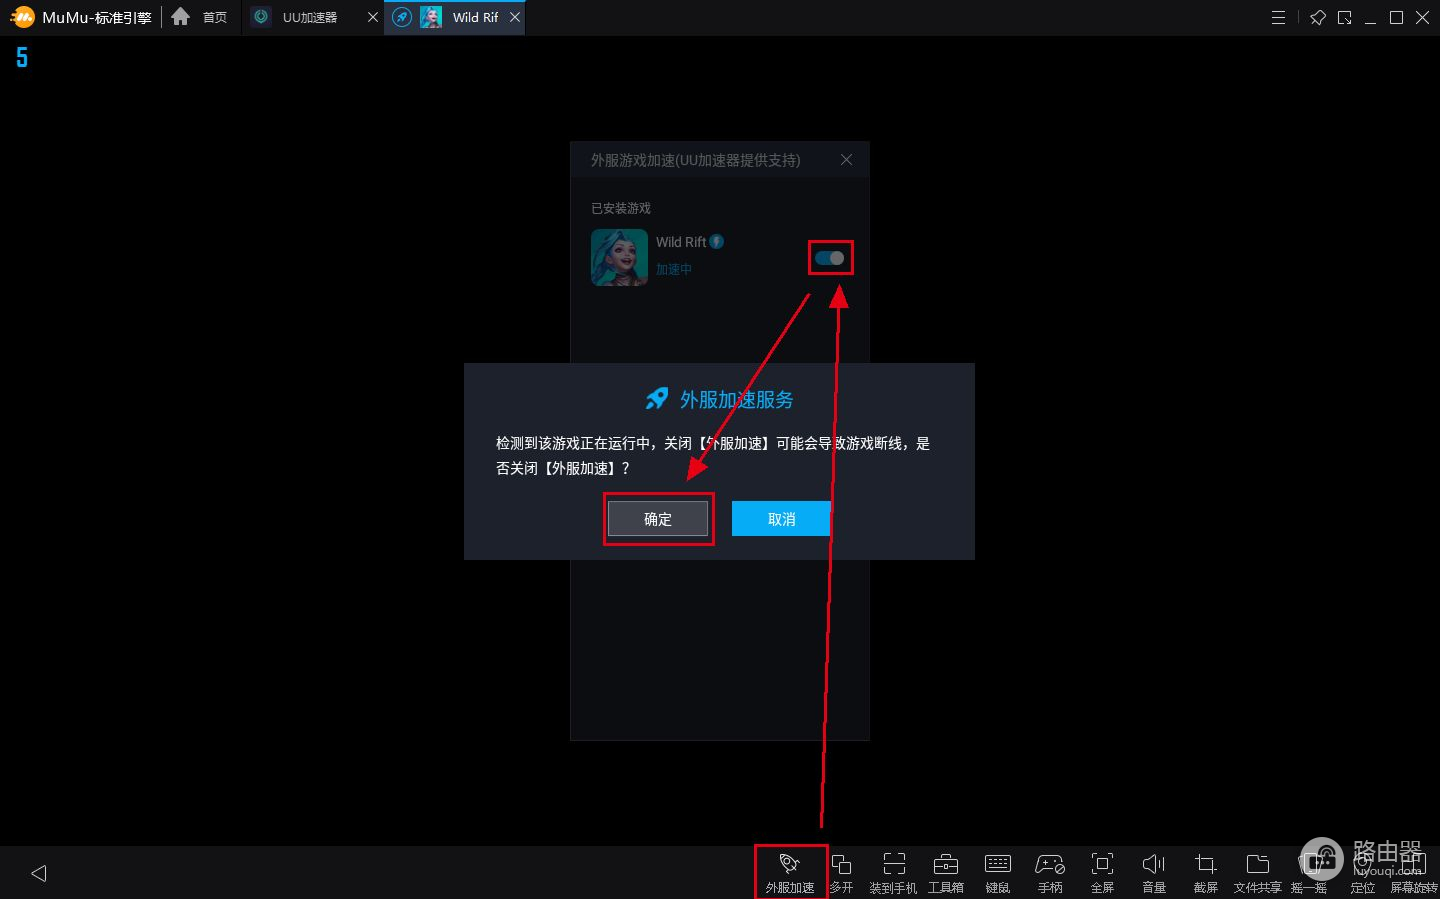
Task: Open the 音量 volume control
Action: pyautogui.click(x=1154, y=872)
